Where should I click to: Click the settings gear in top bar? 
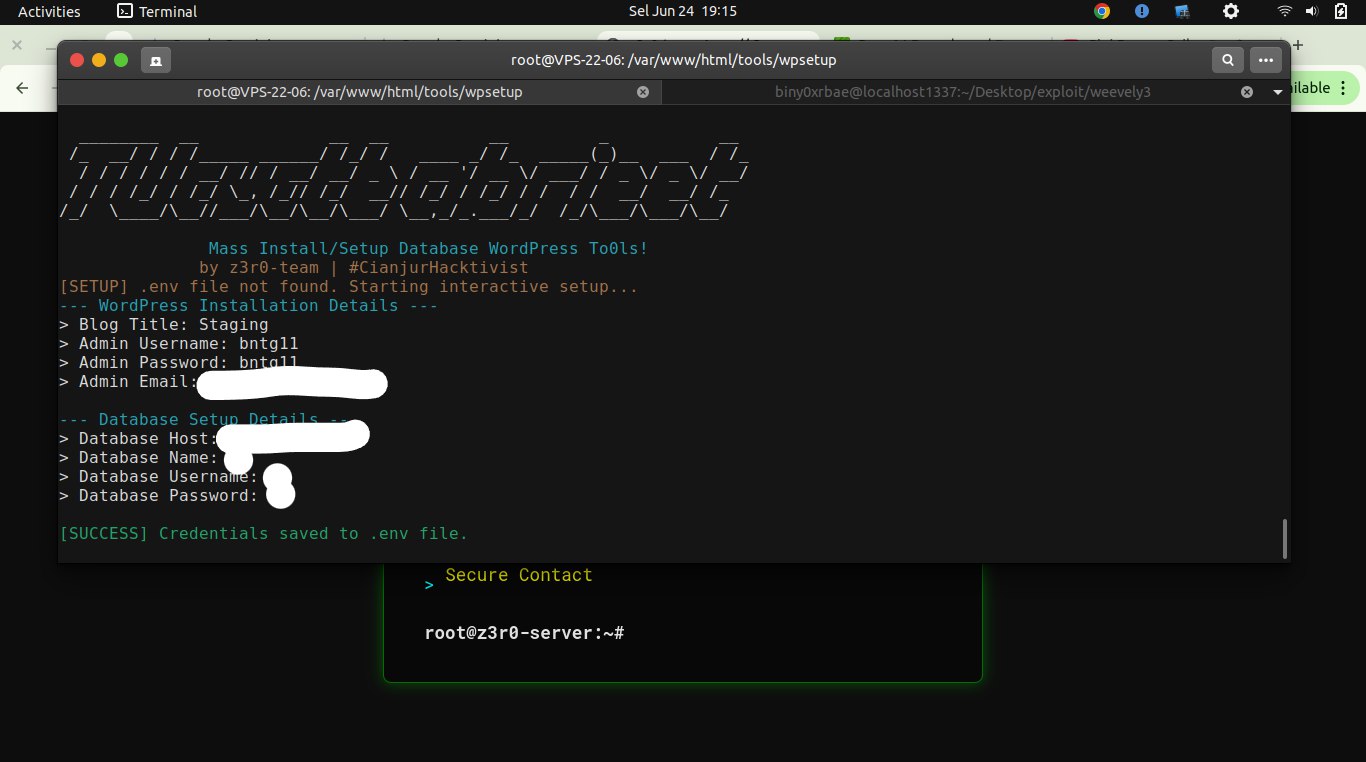click(x=1231, y=12)
